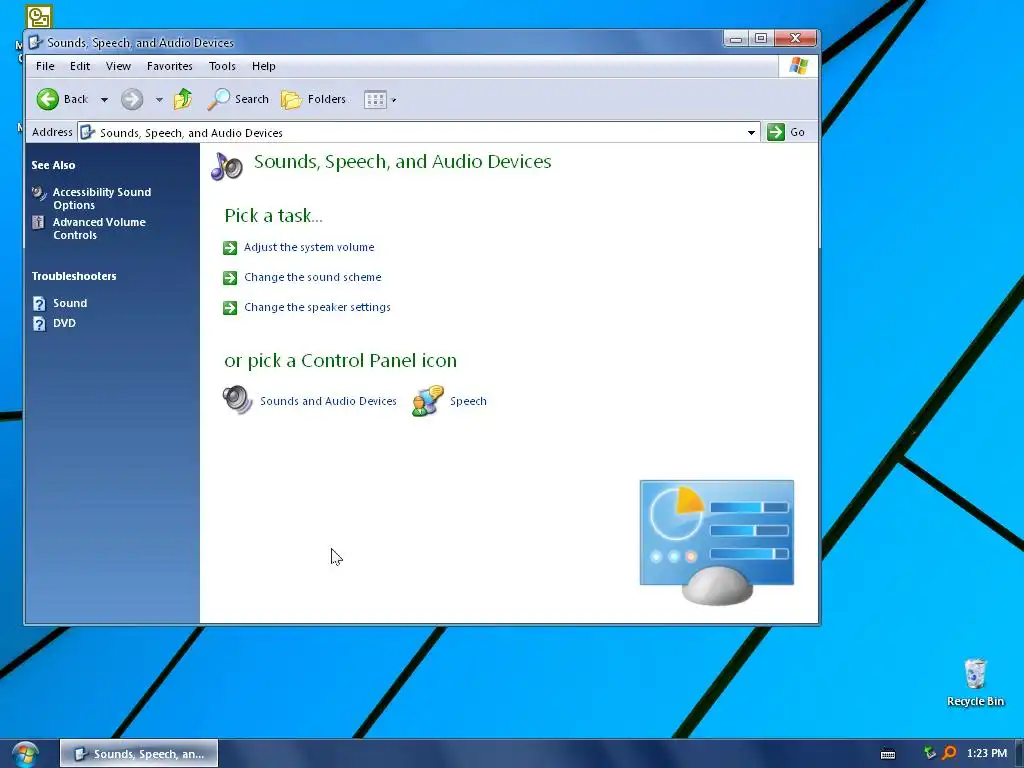
Task: Click the address bar folder icon
Action: [88, 133]
